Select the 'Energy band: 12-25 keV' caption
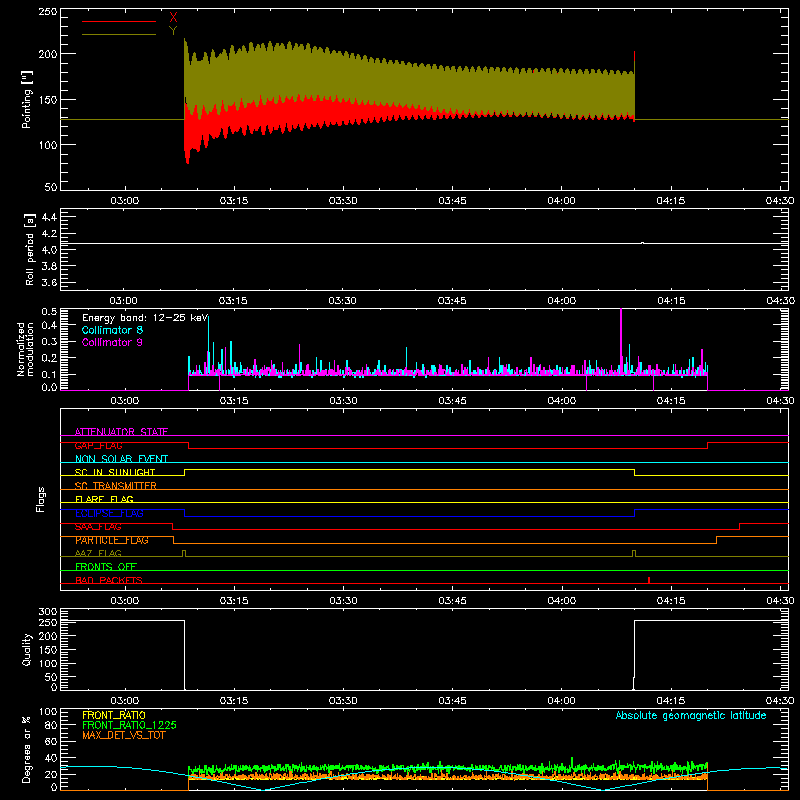Screen dimensions: 800x800 145,318
